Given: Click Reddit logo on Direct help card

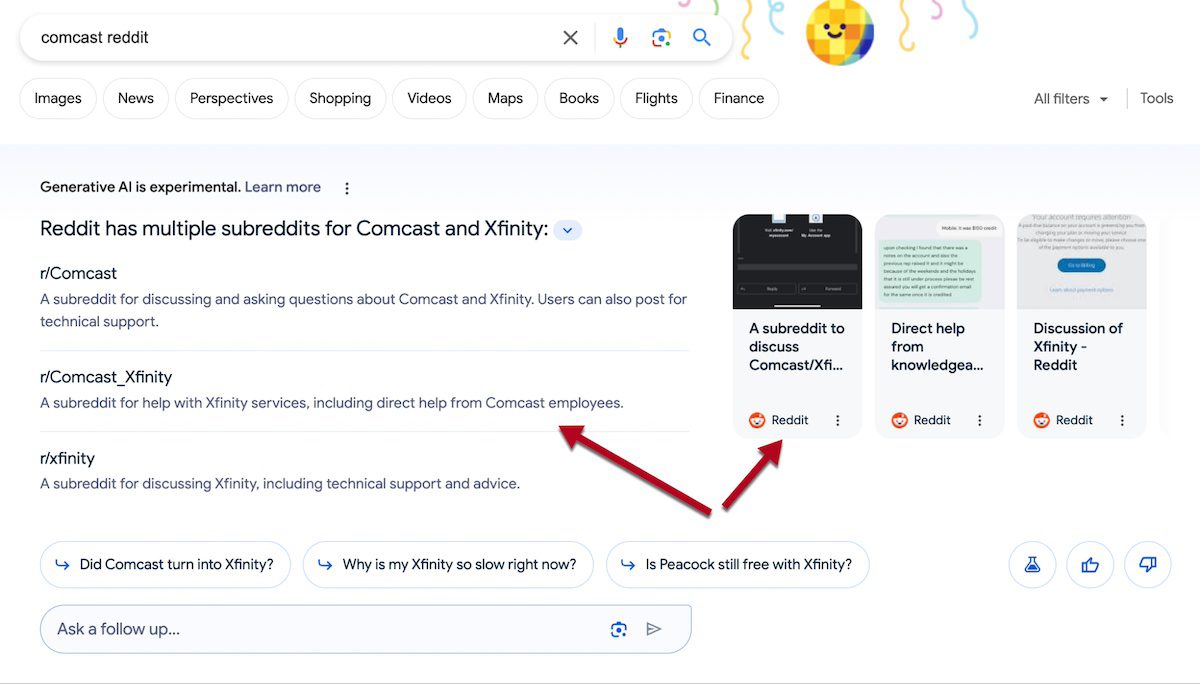Looking at the screenshot, I should [x=900, y=421].
